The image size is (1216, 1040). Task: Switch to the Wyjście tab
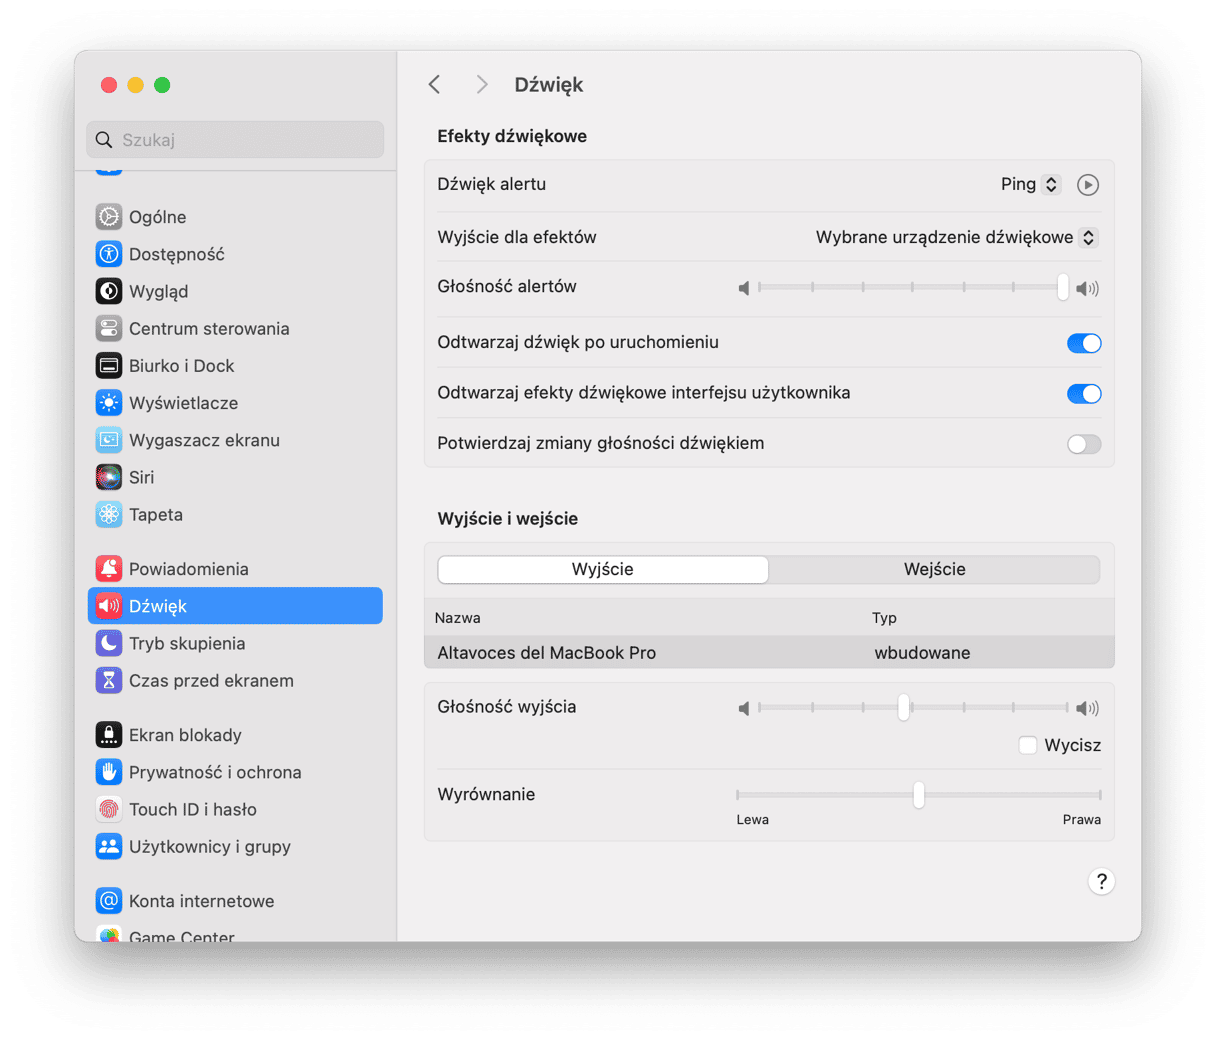(603, 570)
